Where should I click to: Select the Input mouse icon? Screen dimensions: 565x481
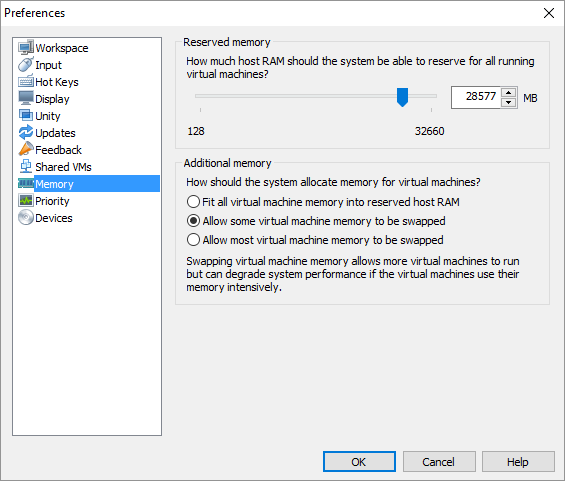26,64
